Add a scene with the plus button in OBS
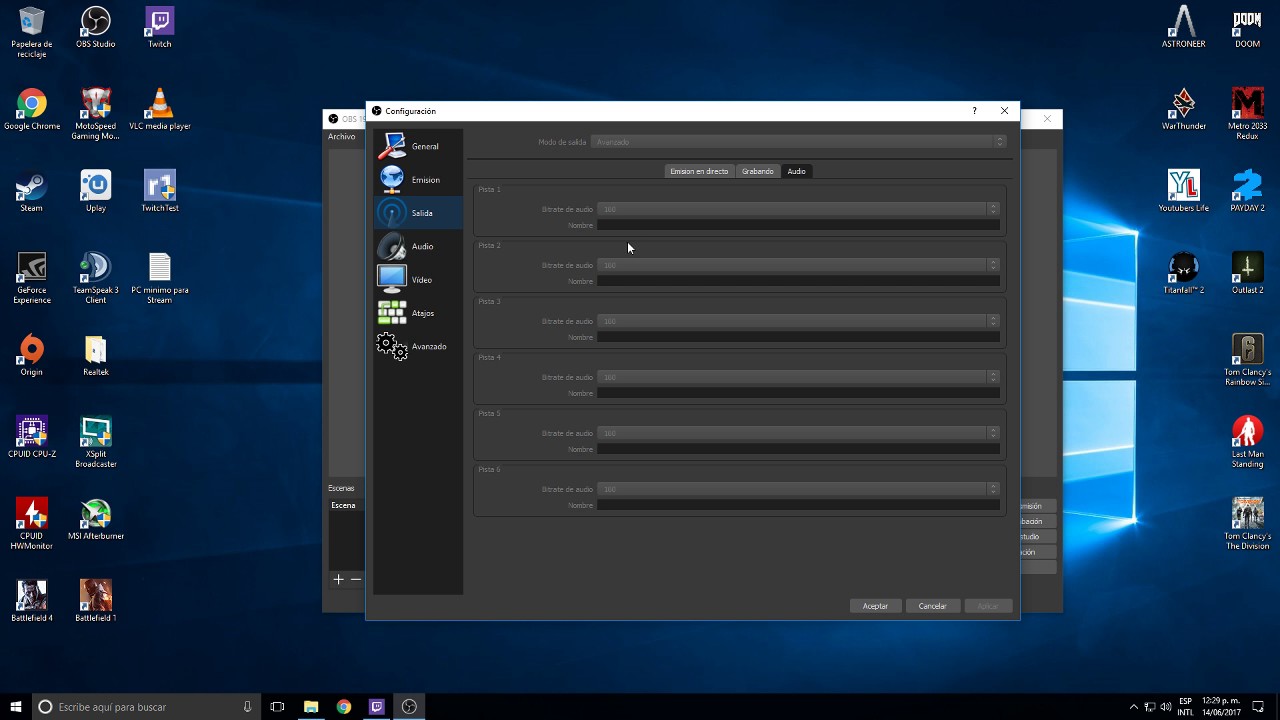 (x=338, y=579)
